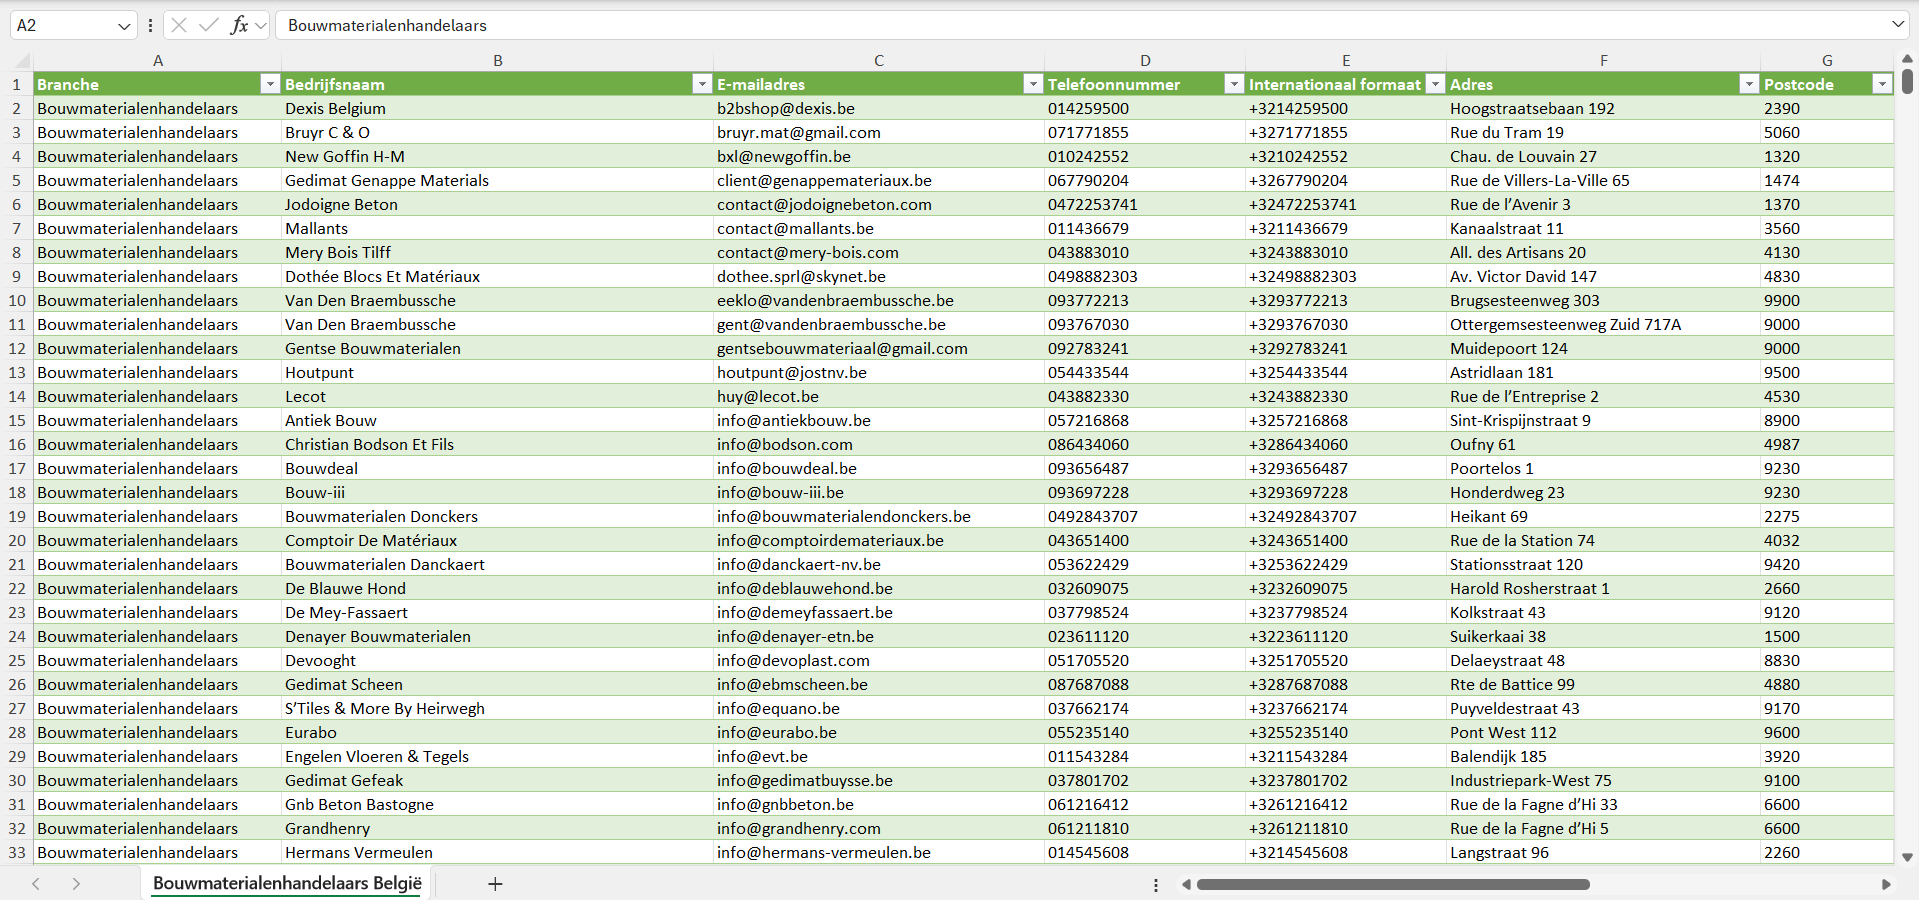Click the Insert Function fx icon

pos(239,25)
